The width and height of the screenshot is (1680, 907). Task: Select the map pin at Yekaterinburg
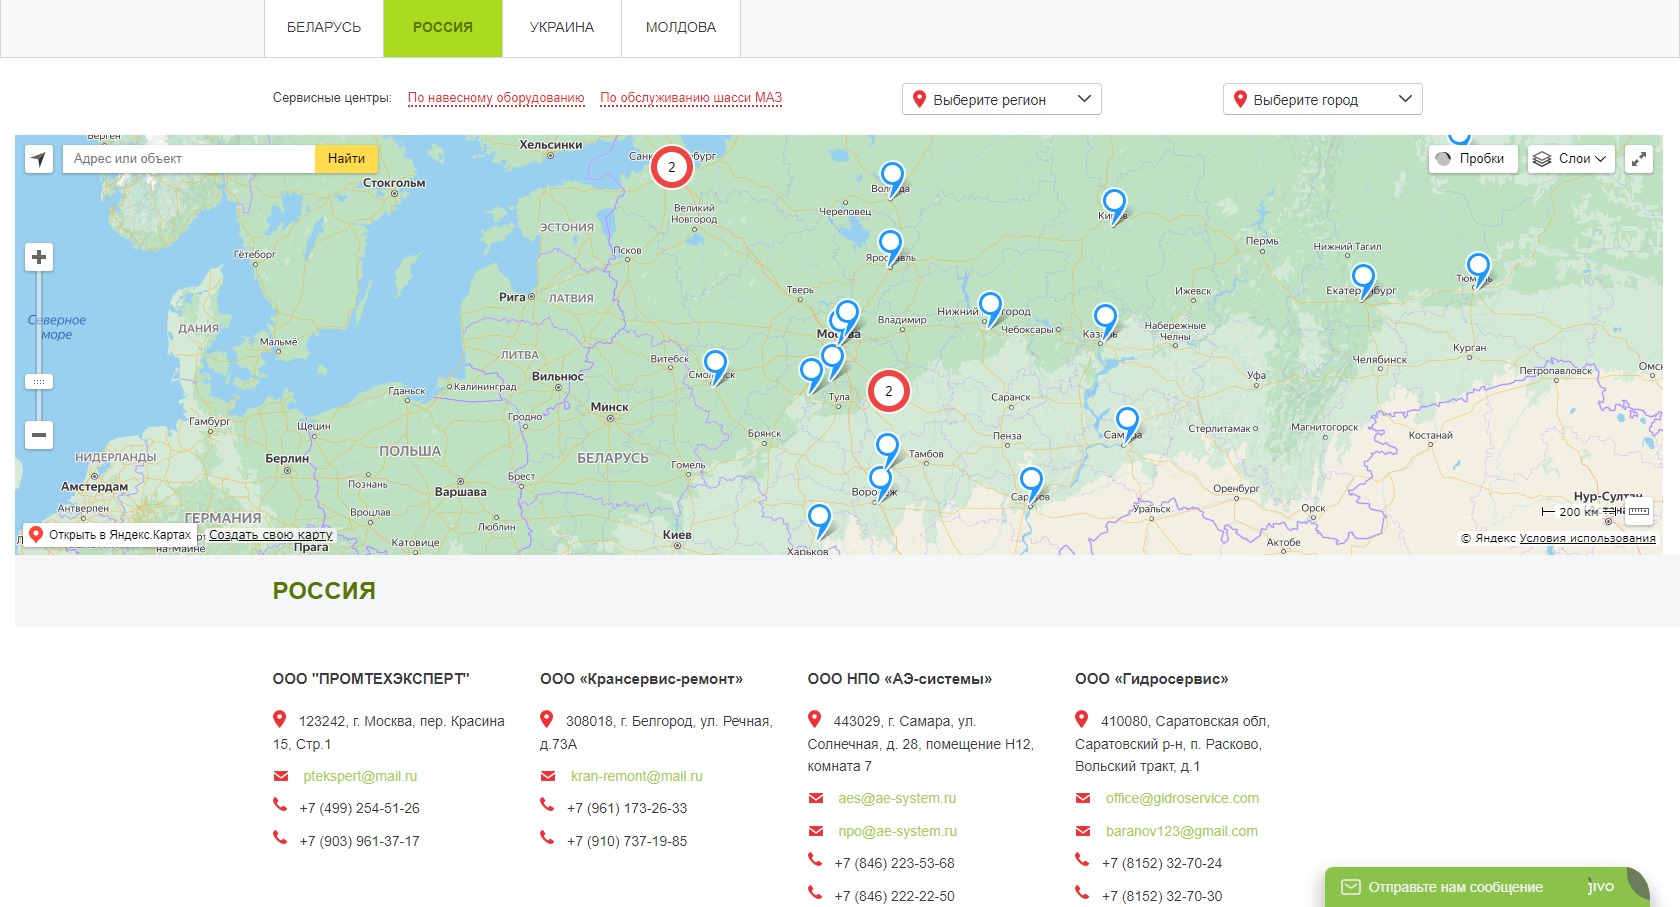[x=1363, y=279]
